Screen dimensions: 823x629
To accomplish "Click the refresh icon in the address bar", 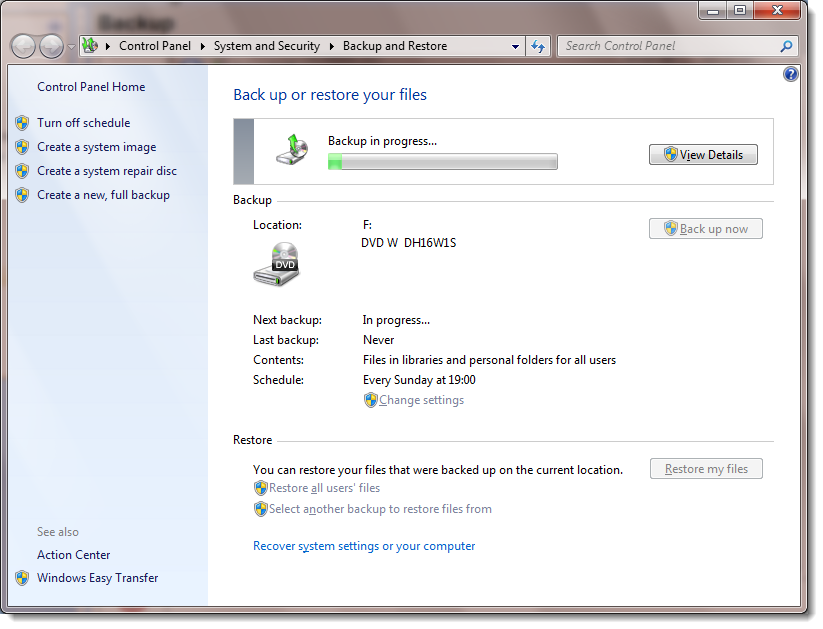I will pyautogui.click(x=538, y=46).
